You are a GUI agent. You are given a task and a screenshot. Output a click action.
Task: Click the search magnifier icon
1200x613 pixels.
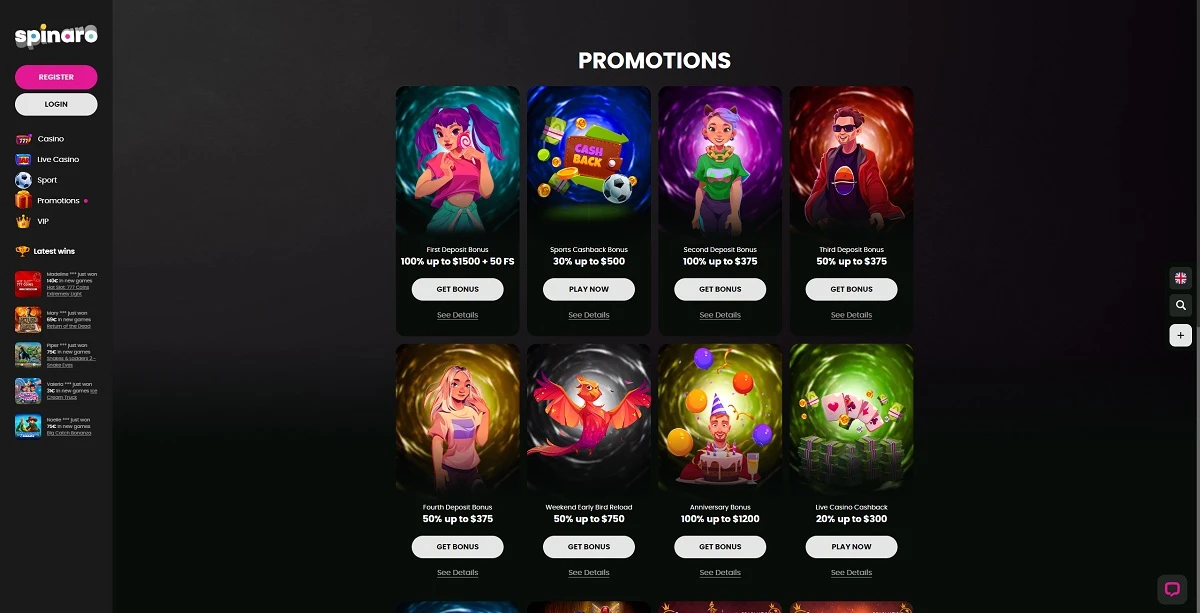1180,306
